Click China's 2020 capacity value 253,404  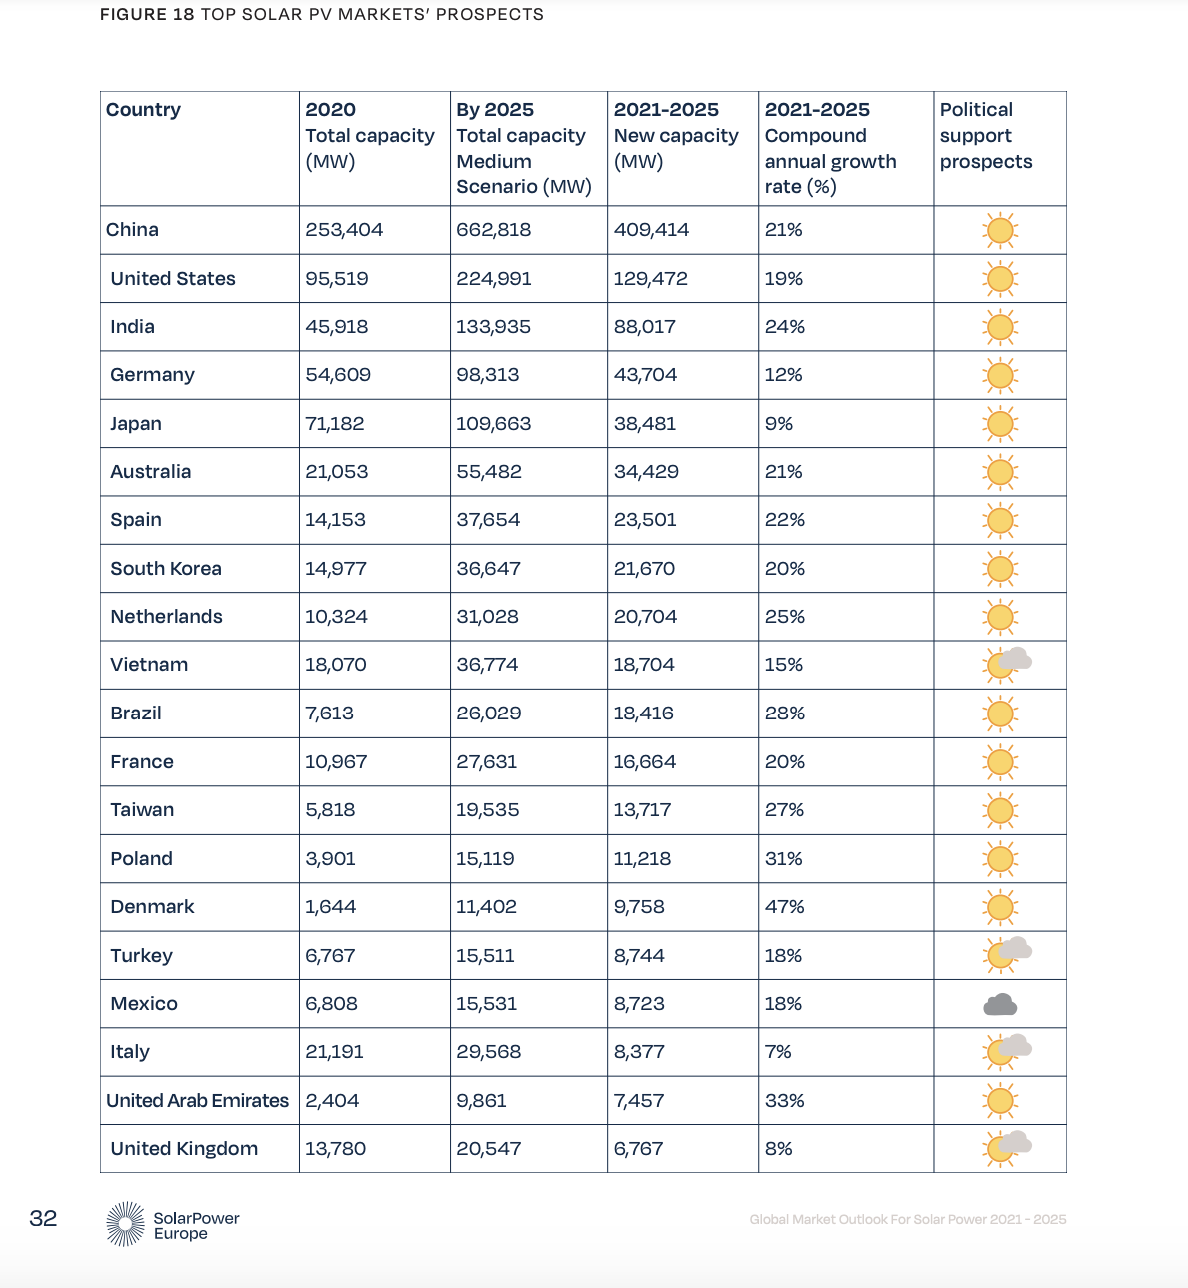coord(344,230)
